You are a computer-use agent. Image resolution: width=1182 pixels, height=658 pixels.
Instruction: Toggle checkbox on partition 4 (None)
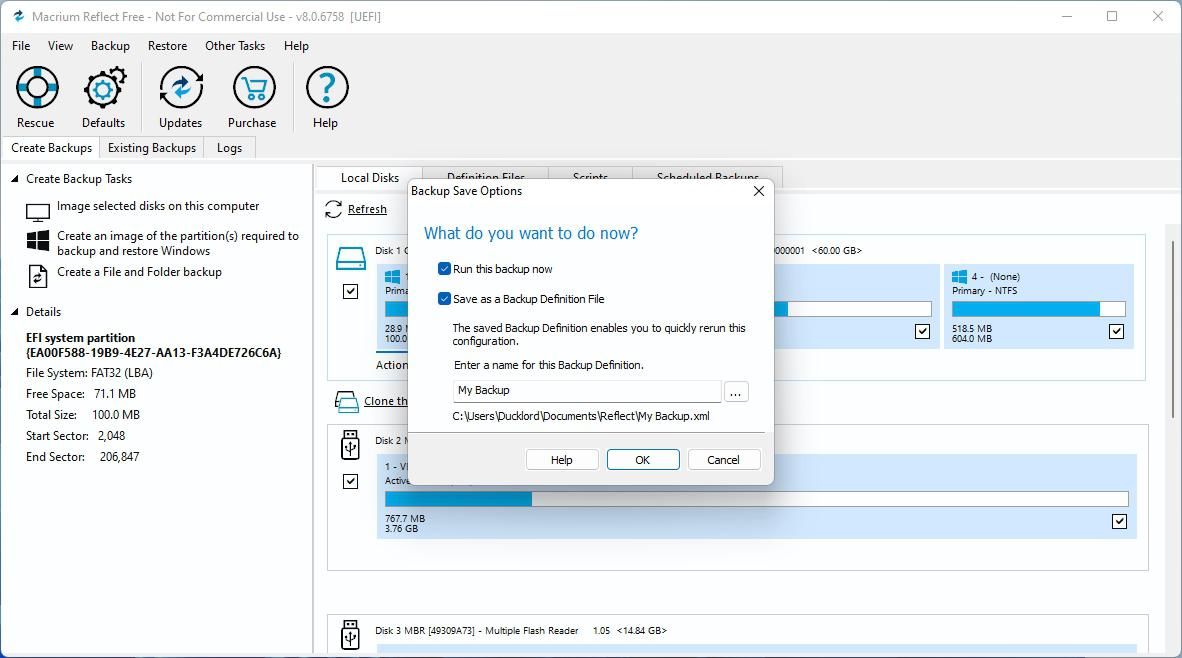point(1116,331)
